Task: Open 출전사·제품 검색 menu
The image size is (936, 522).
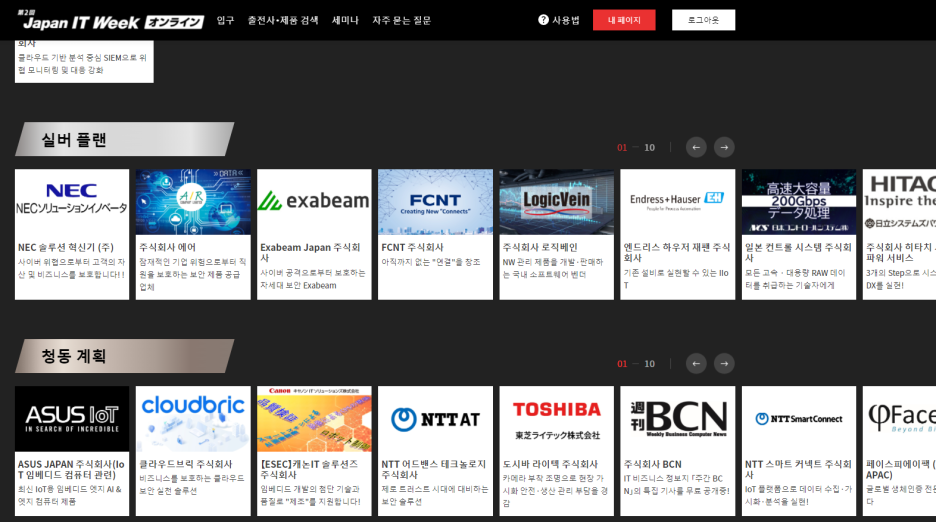Action: point(283,20)
